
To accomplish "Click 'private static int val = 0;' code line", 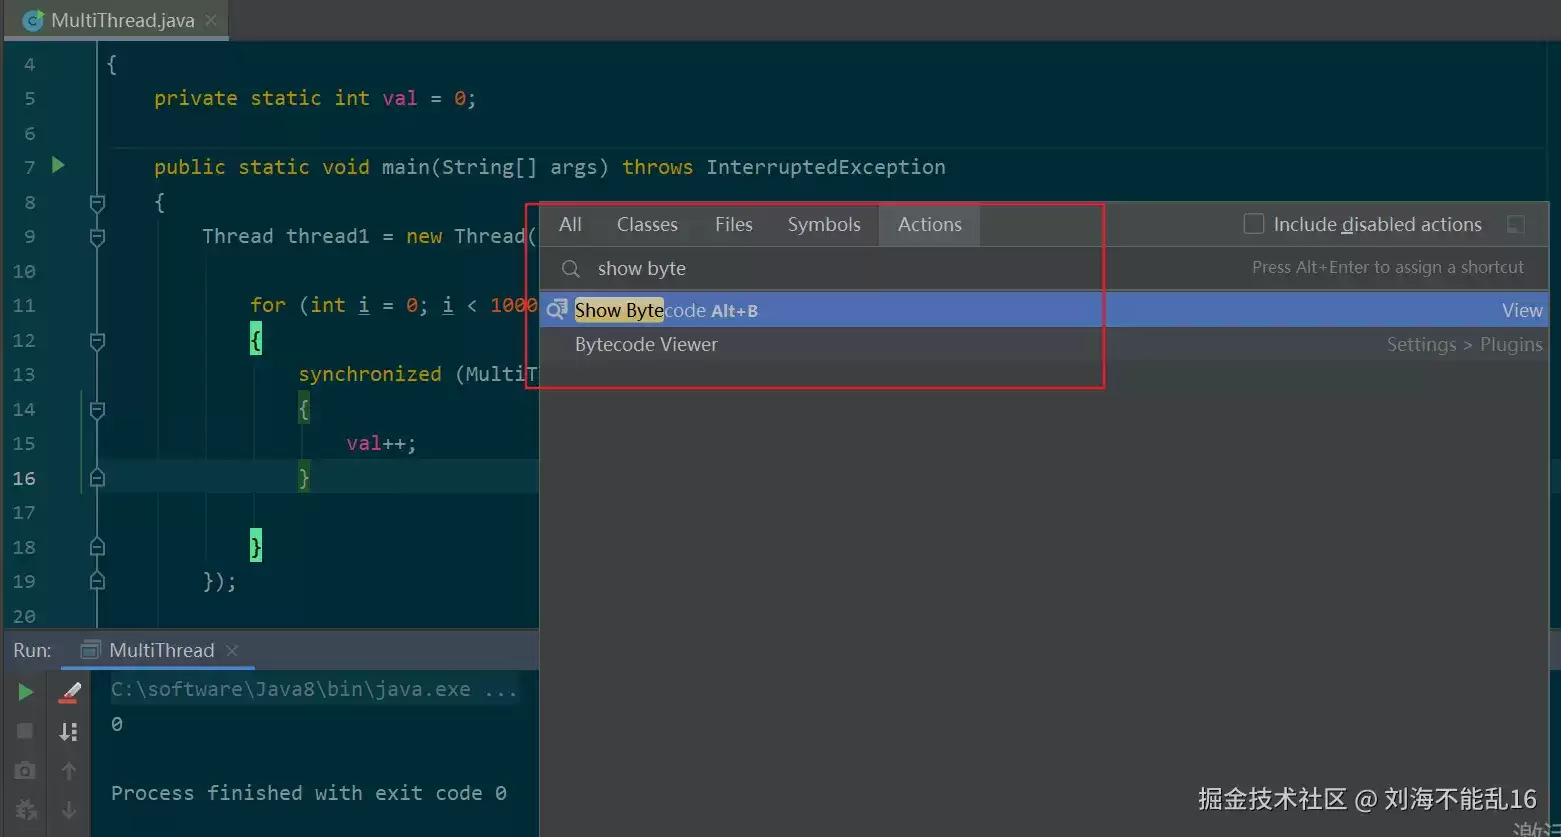I will click(315, 98).
